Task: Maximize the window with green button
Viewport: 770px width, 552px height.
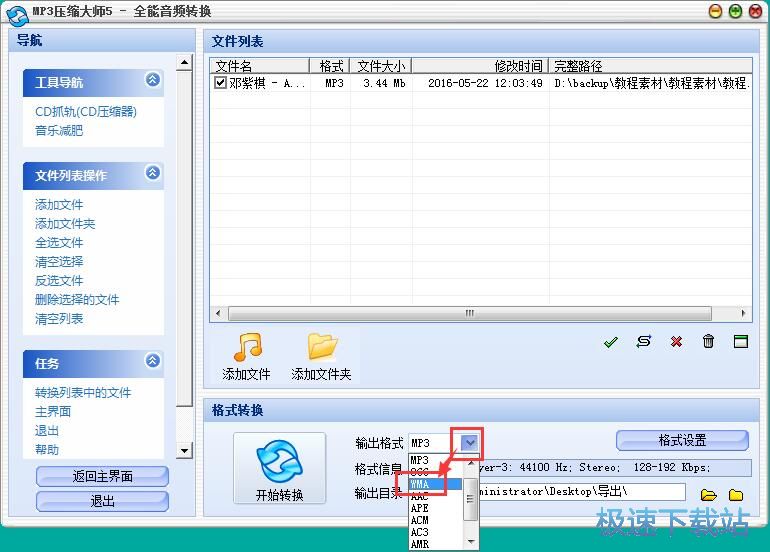Action: pyautogui.click(x=735, y=11)
